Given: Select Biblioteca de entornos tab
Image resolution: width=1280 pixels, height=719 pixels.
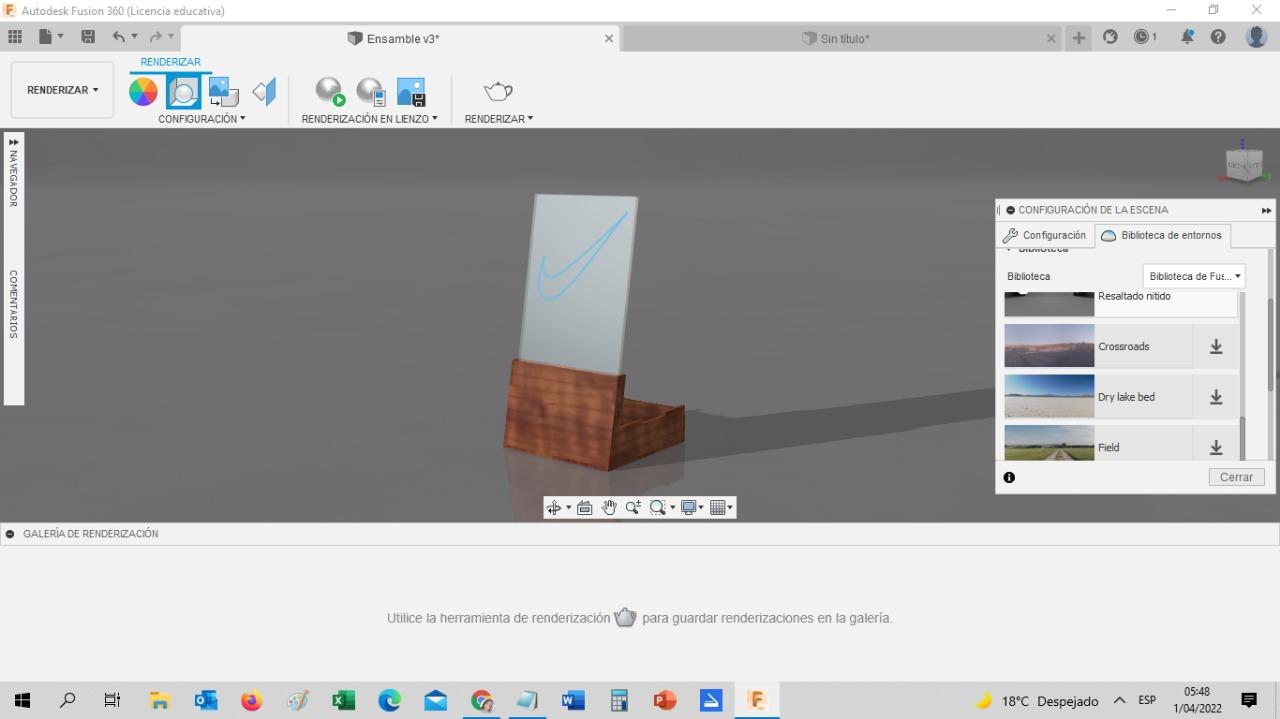Looking at the screenshot, I should [1162, 236].
